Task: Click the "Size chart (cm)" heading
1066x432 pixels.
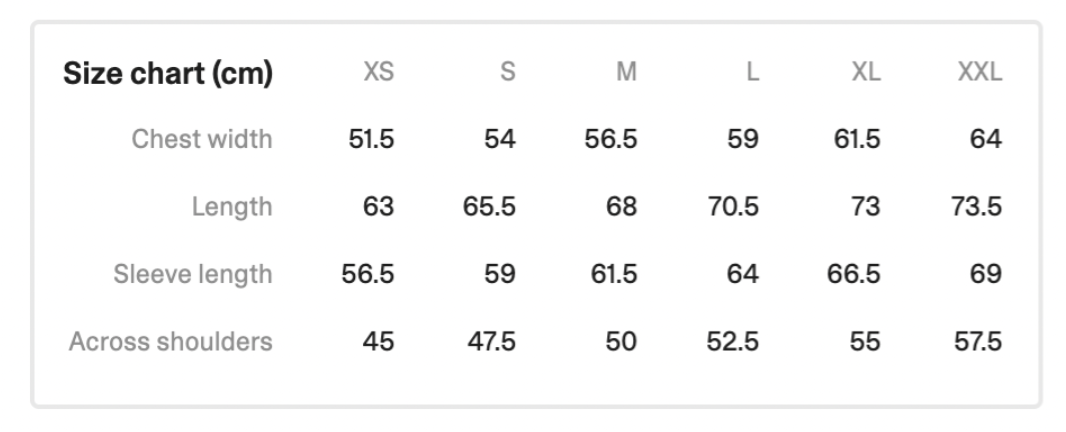Action: (168, 73)
